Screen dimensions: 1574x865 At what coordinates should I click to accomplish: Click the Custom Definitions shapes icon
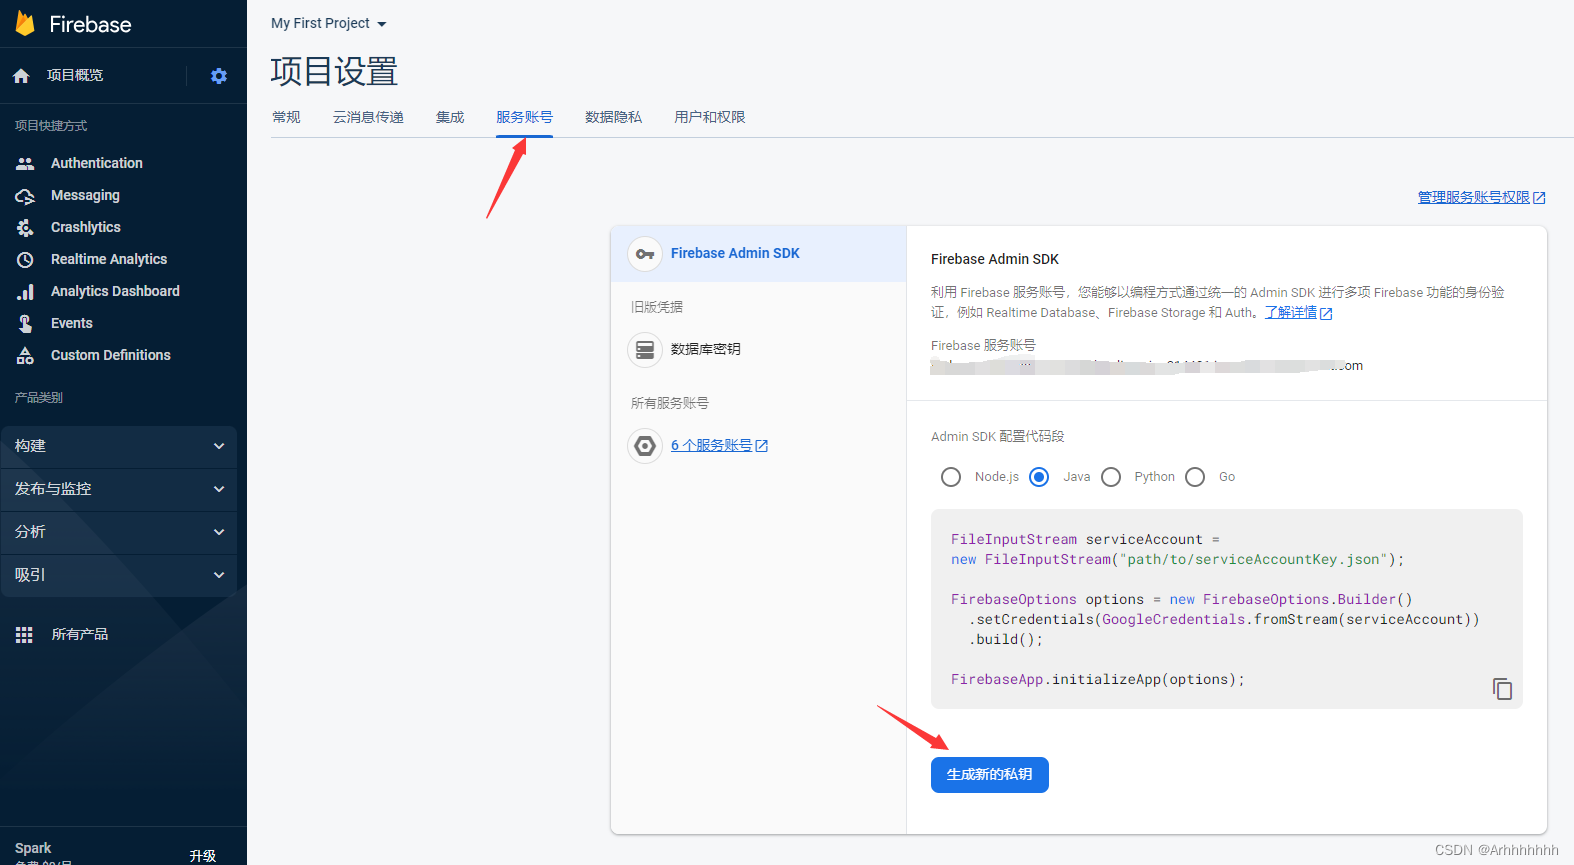tap(25, 356)
